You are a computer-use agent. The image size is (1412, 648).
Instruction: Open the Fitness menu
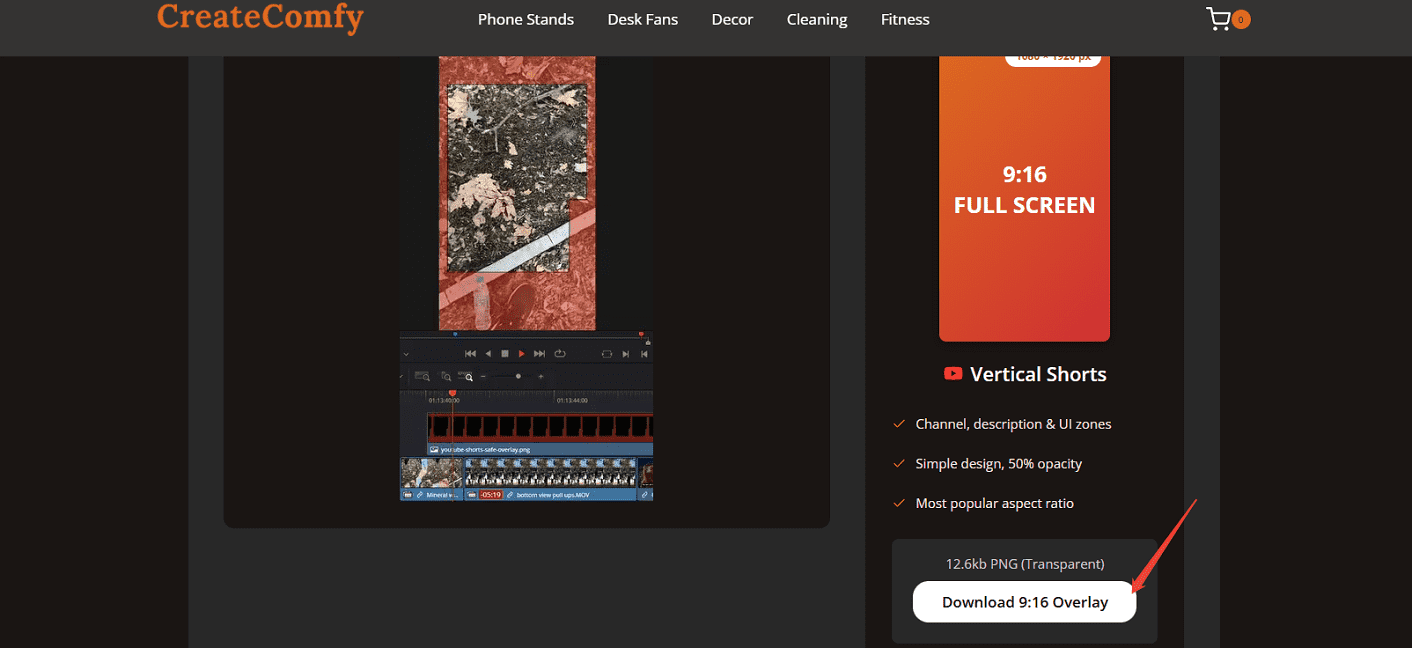[x=904, y=19]
